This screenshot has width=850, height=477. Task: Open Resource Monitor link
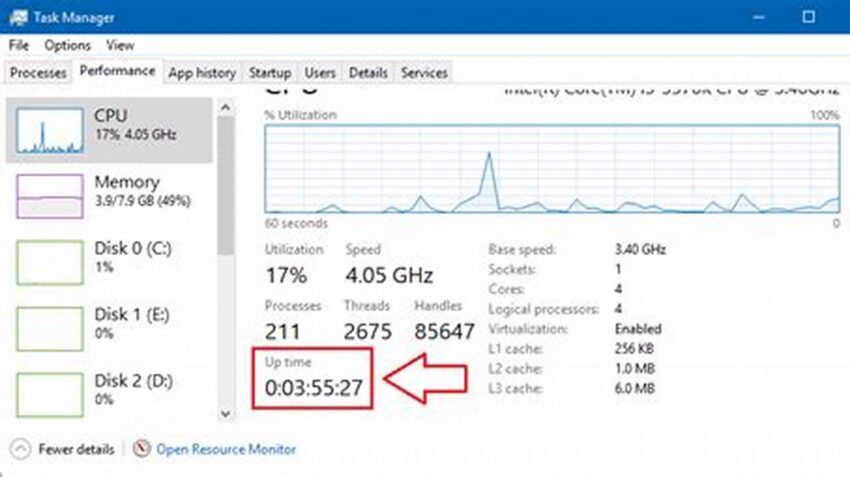[x=226, y=449]
